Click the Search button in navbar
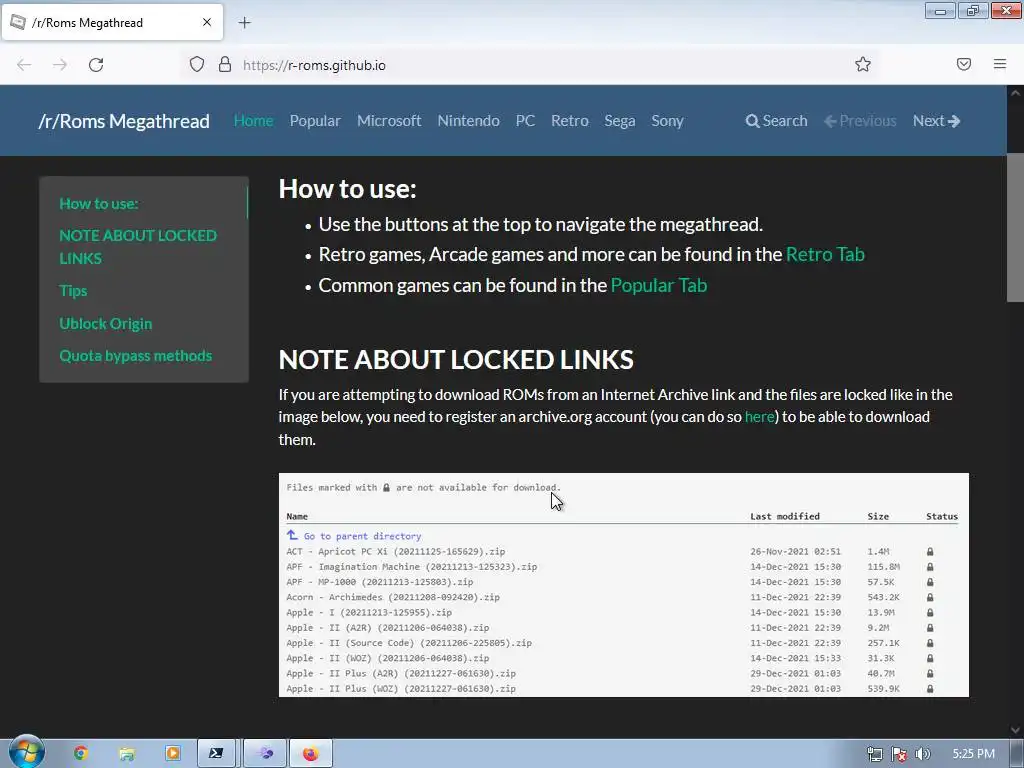The width and height of the screenshot is (1024, 768). click(x=776, y=121)
